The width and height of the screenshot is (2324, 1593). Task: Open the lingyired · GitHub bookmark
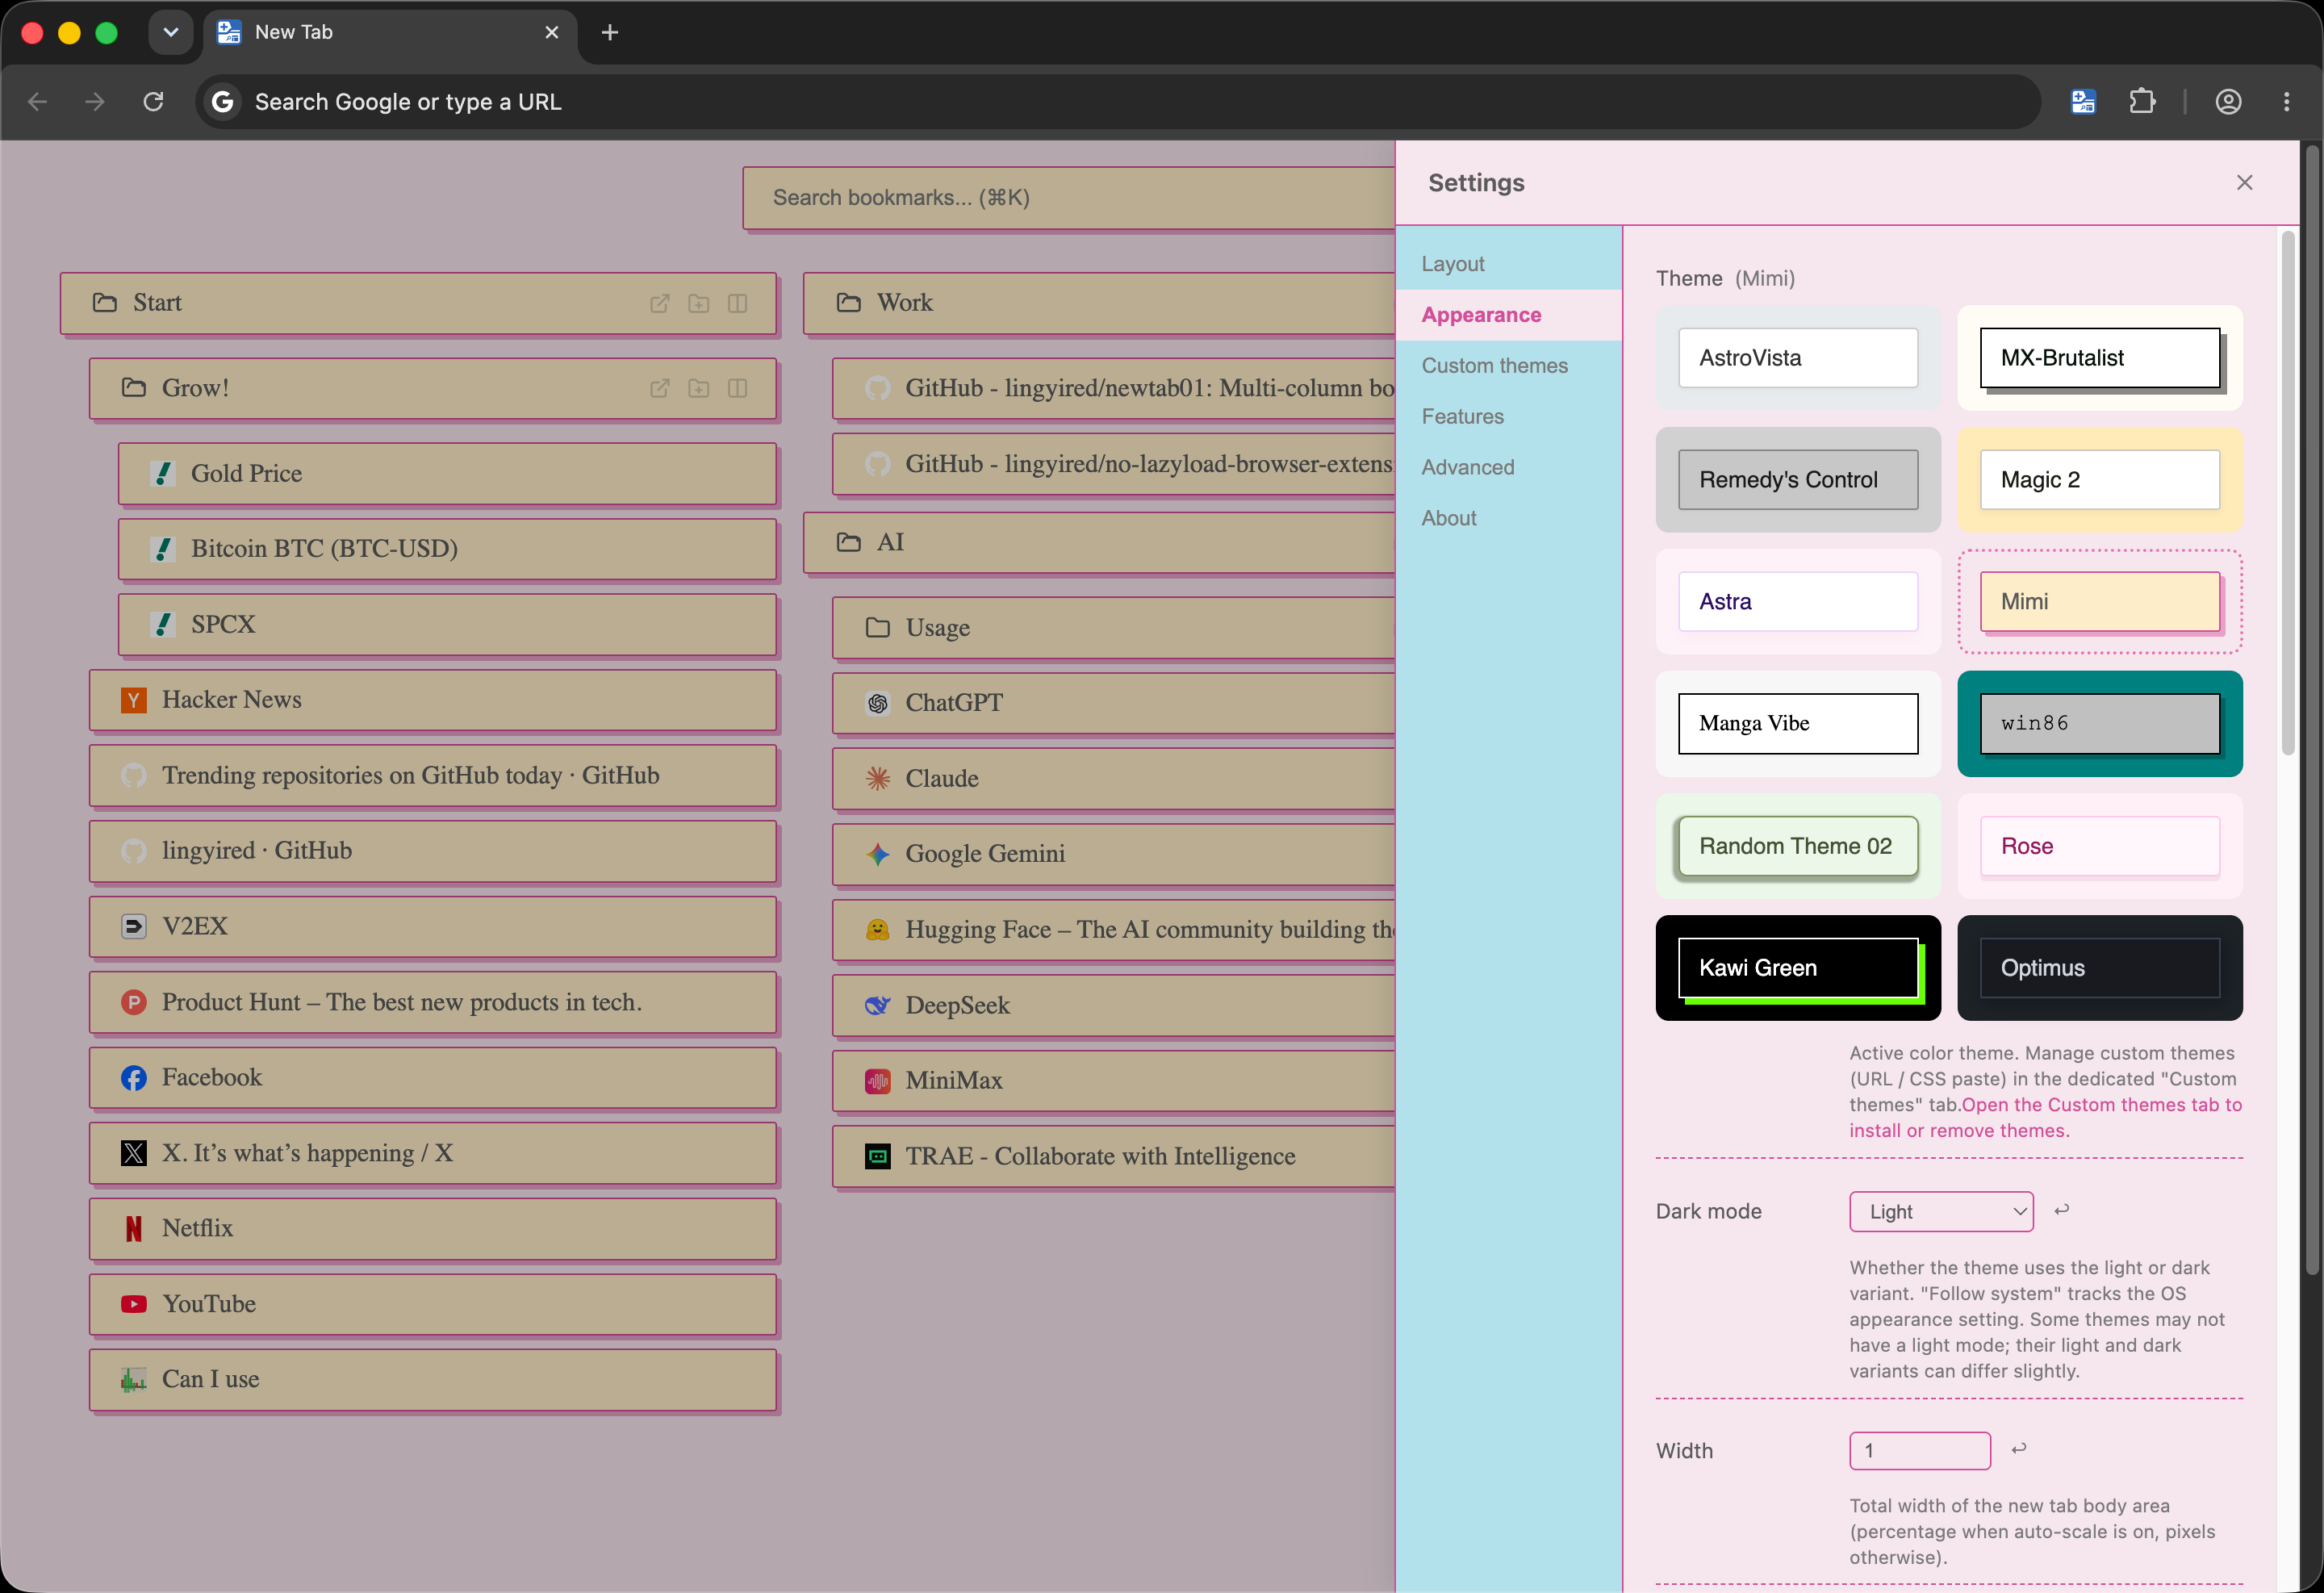pyautogui.click(x=433, y=851)
